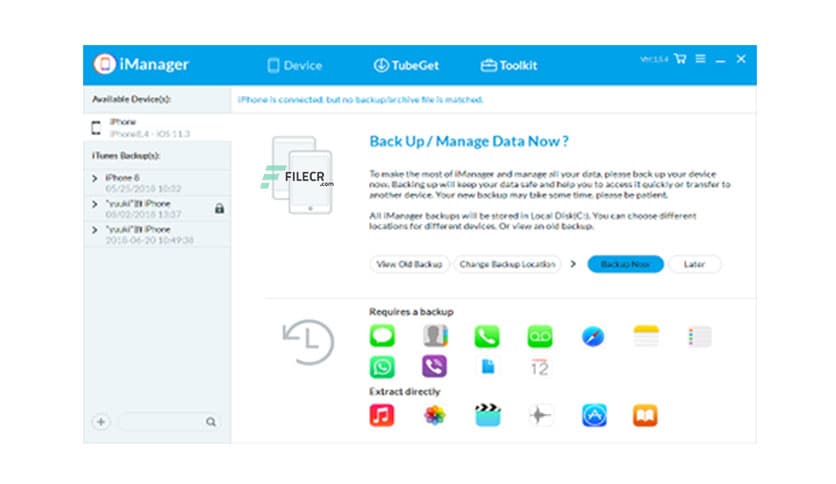Select the Voice Memos icon

tap(540, 415)
